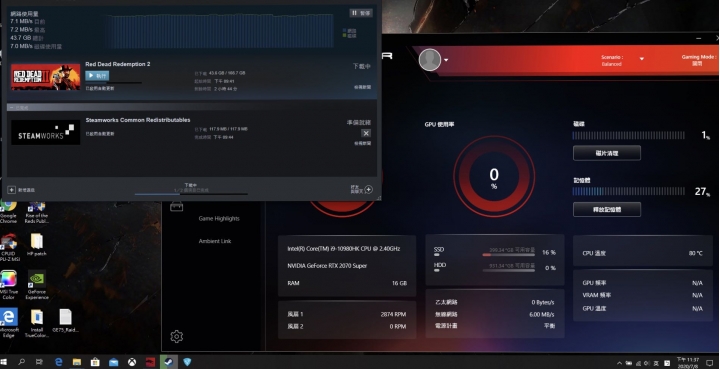Open Ambient Link in Dragon Center sidebar
720x369 pixels.
(215, 241)
